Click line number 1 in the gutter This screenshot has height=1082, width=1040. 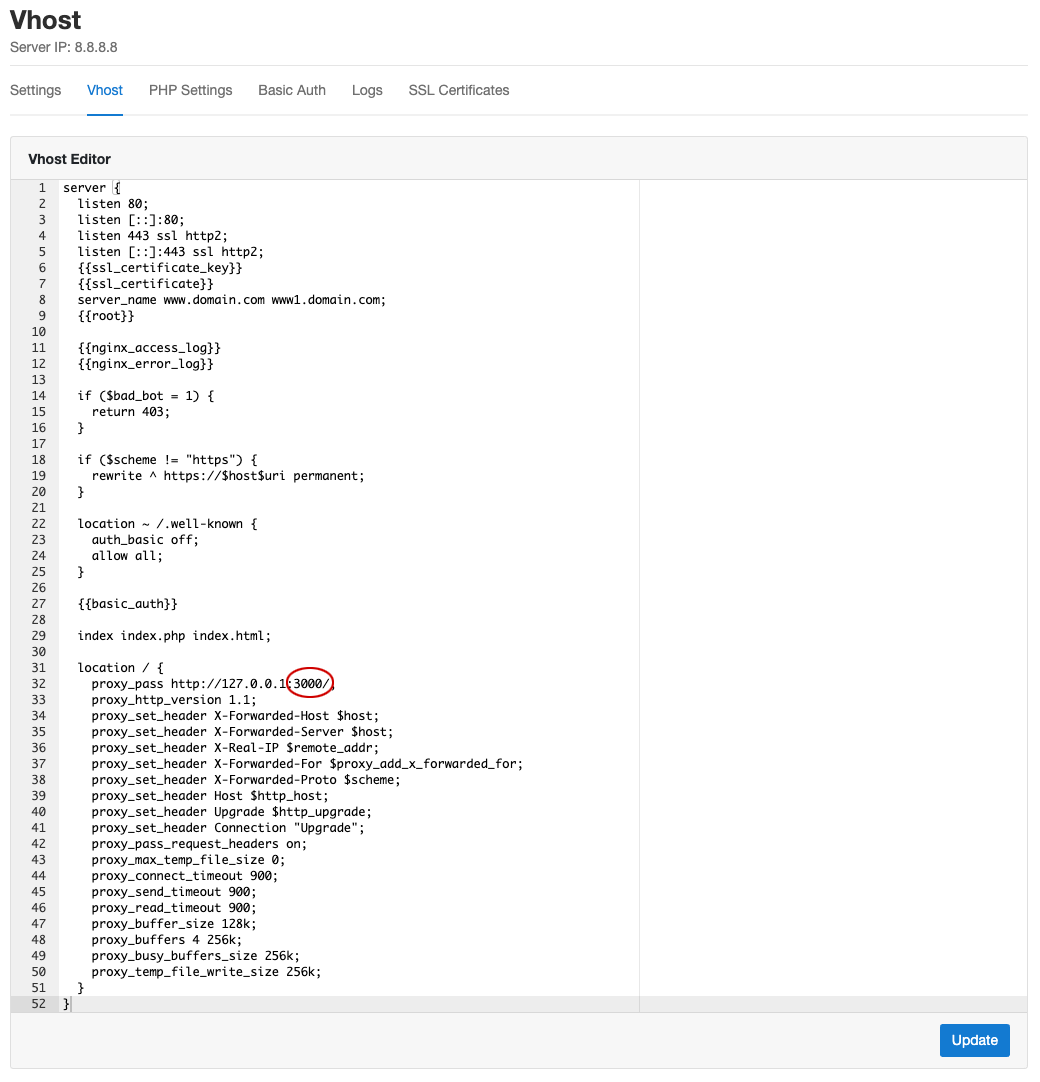[42, 188]
